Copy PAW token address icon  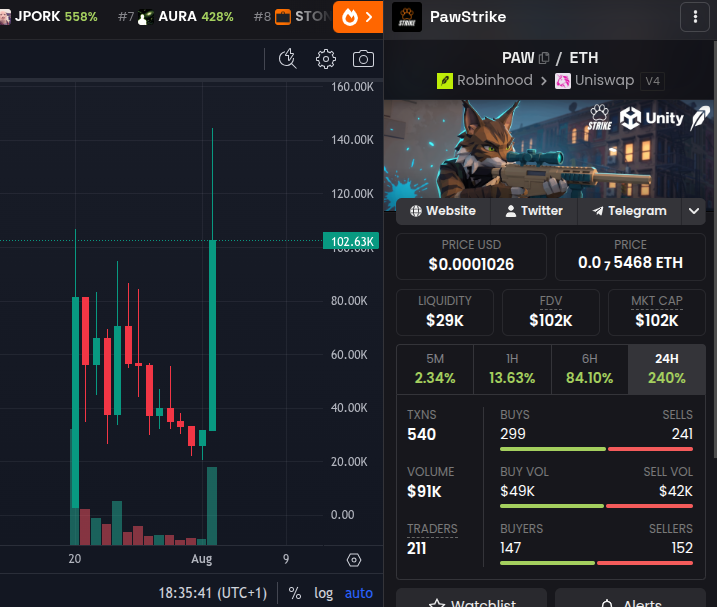click(x=544, y=58)
